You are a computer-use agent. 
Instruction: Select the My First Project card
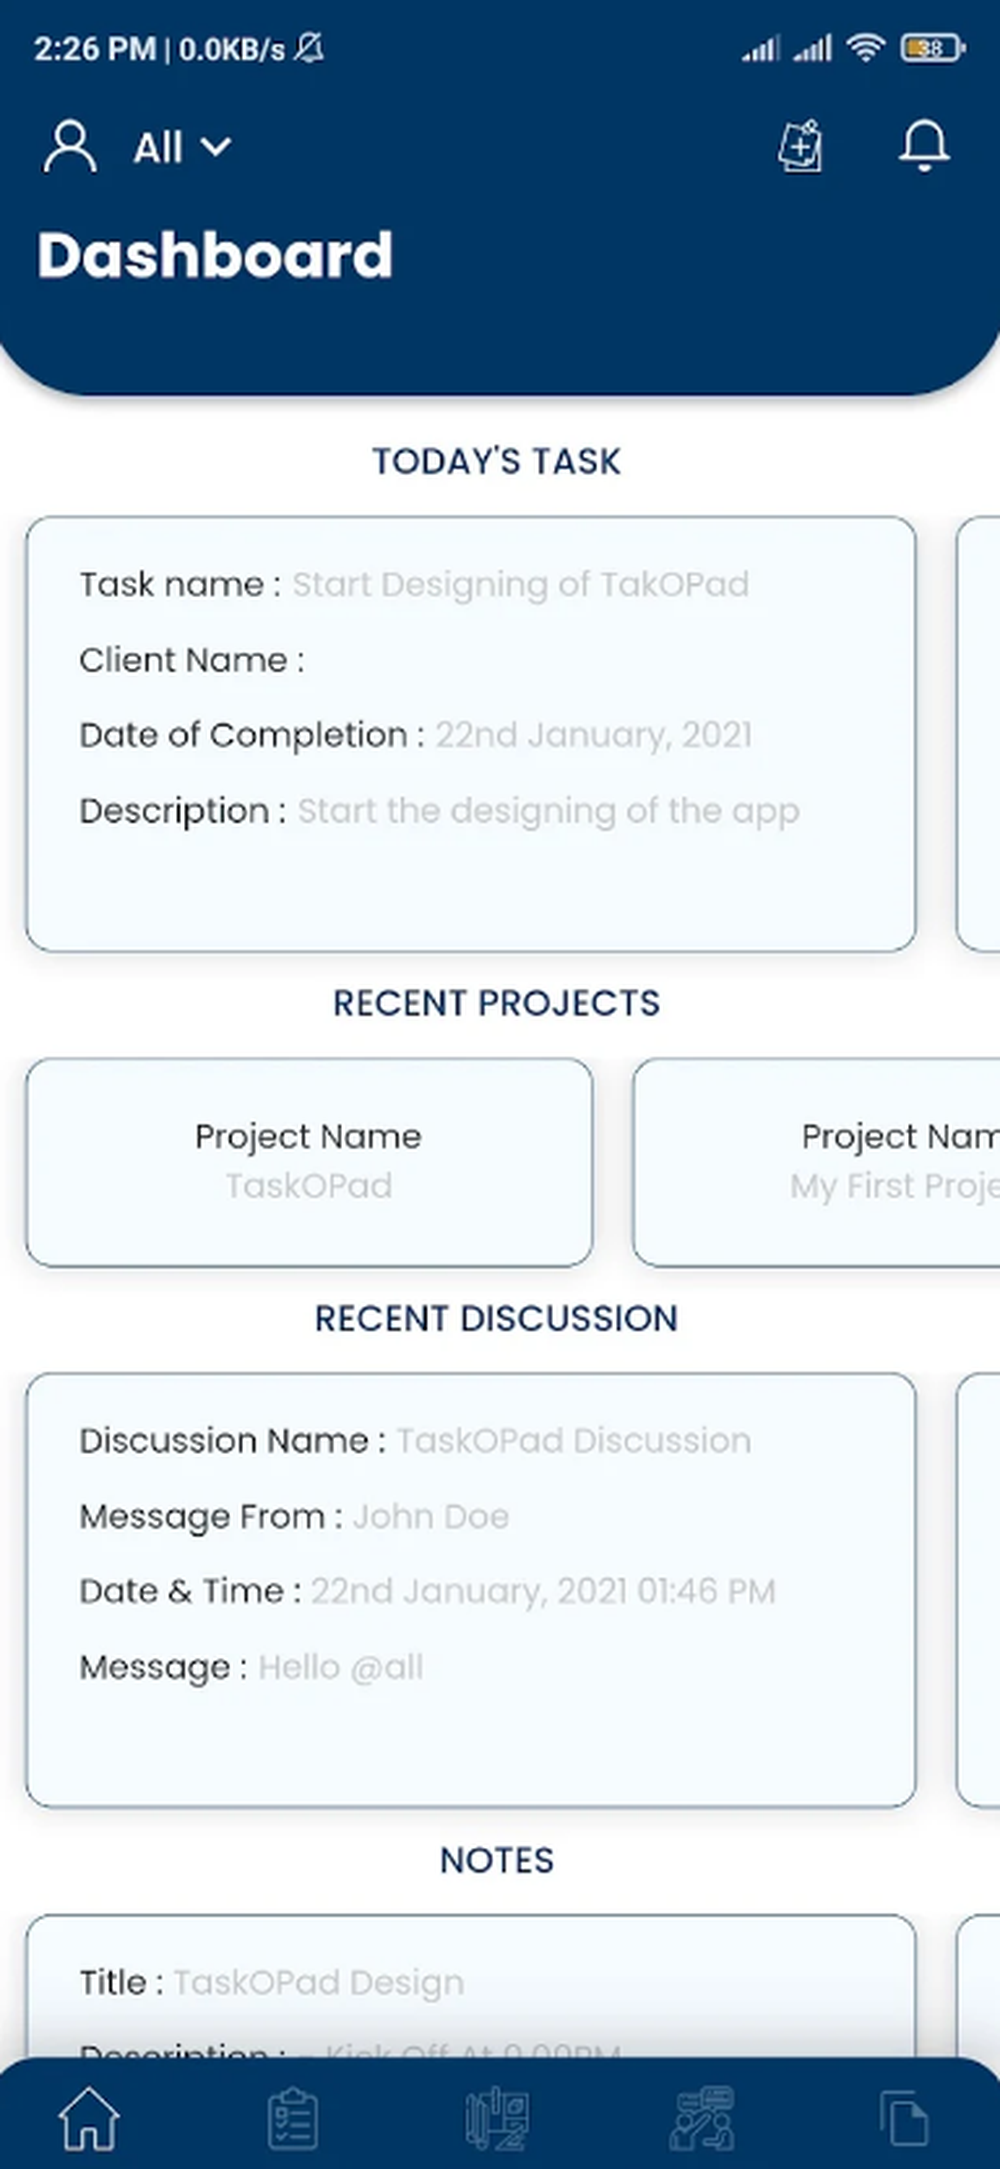[817, 1163]
